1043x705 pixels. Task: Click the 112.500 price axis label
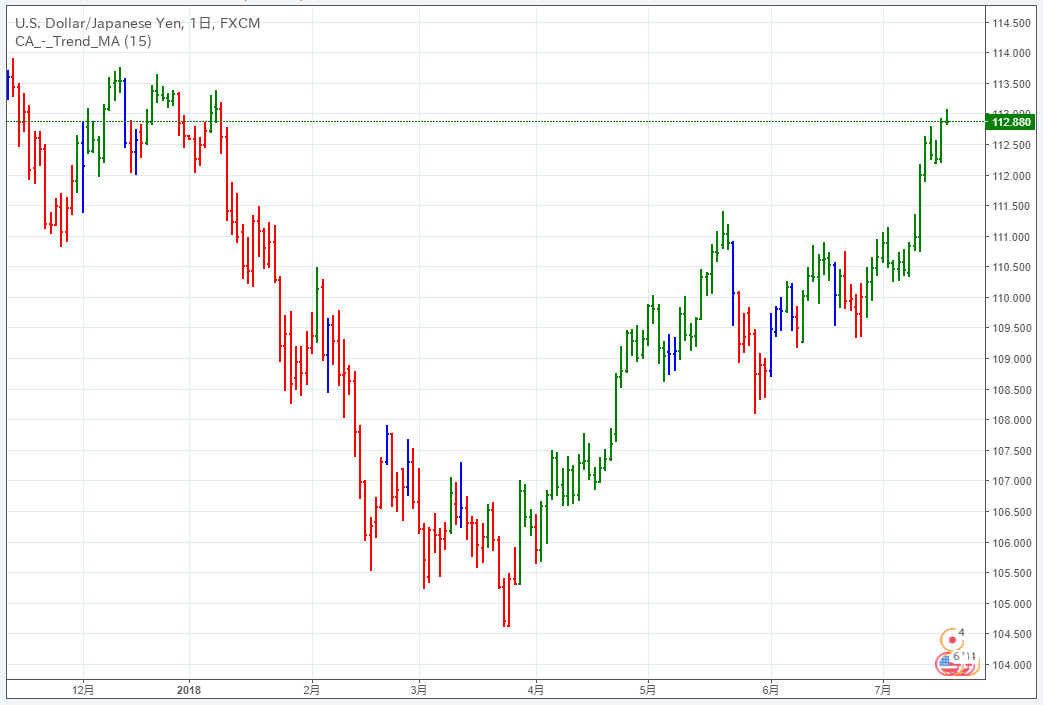[1011, 145]
